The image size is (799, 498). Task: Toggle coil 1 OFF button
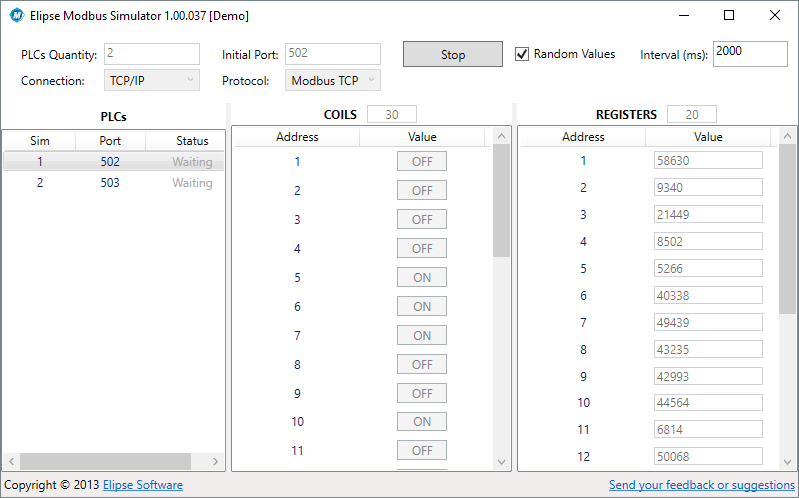click(x=422, y=161)
